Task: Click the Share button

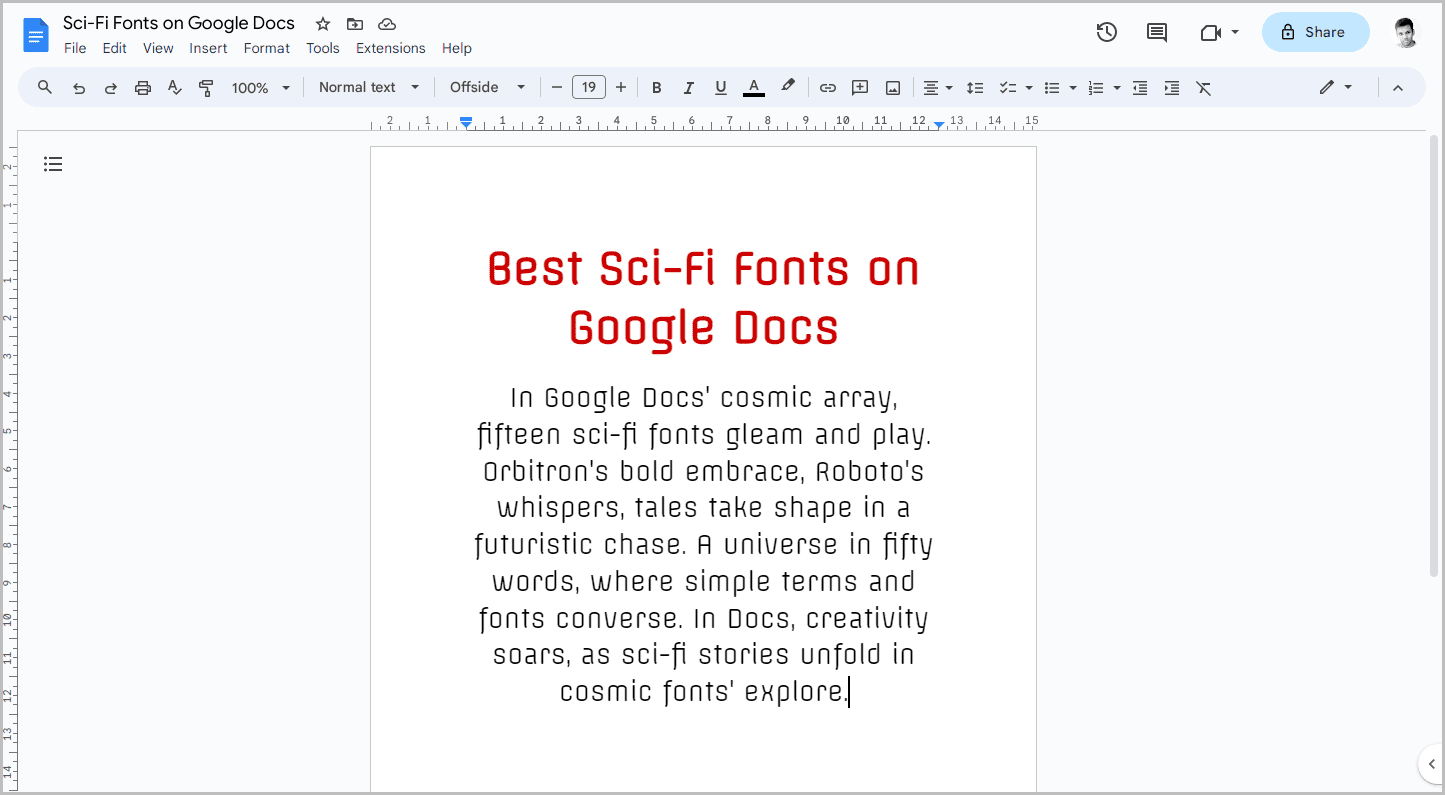Action: (1315, 32)
